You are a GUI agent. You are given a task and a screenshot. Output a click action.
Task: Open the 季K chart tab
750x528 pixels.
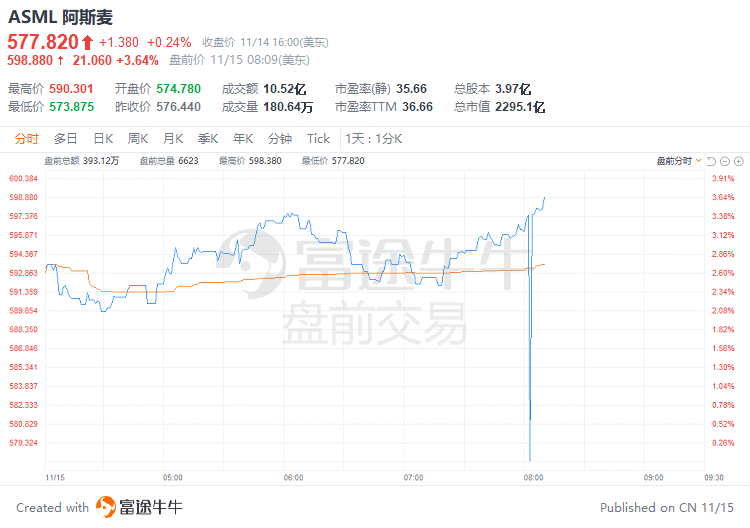(208, 139)
